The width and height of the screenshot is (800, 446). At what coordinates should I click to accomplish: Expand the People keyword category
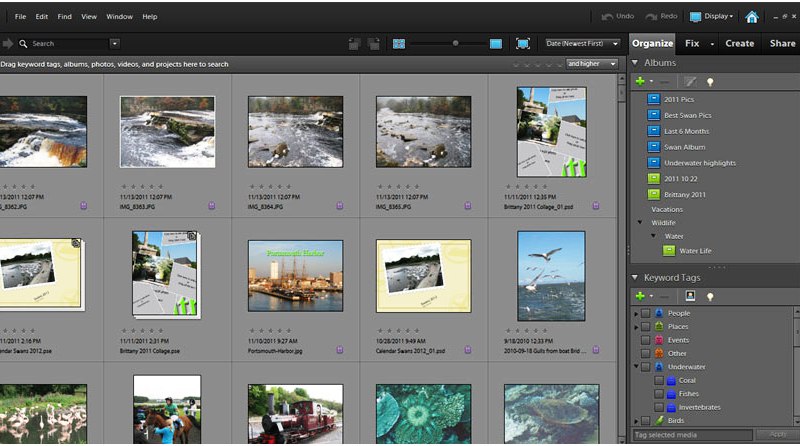pos(636,313)
